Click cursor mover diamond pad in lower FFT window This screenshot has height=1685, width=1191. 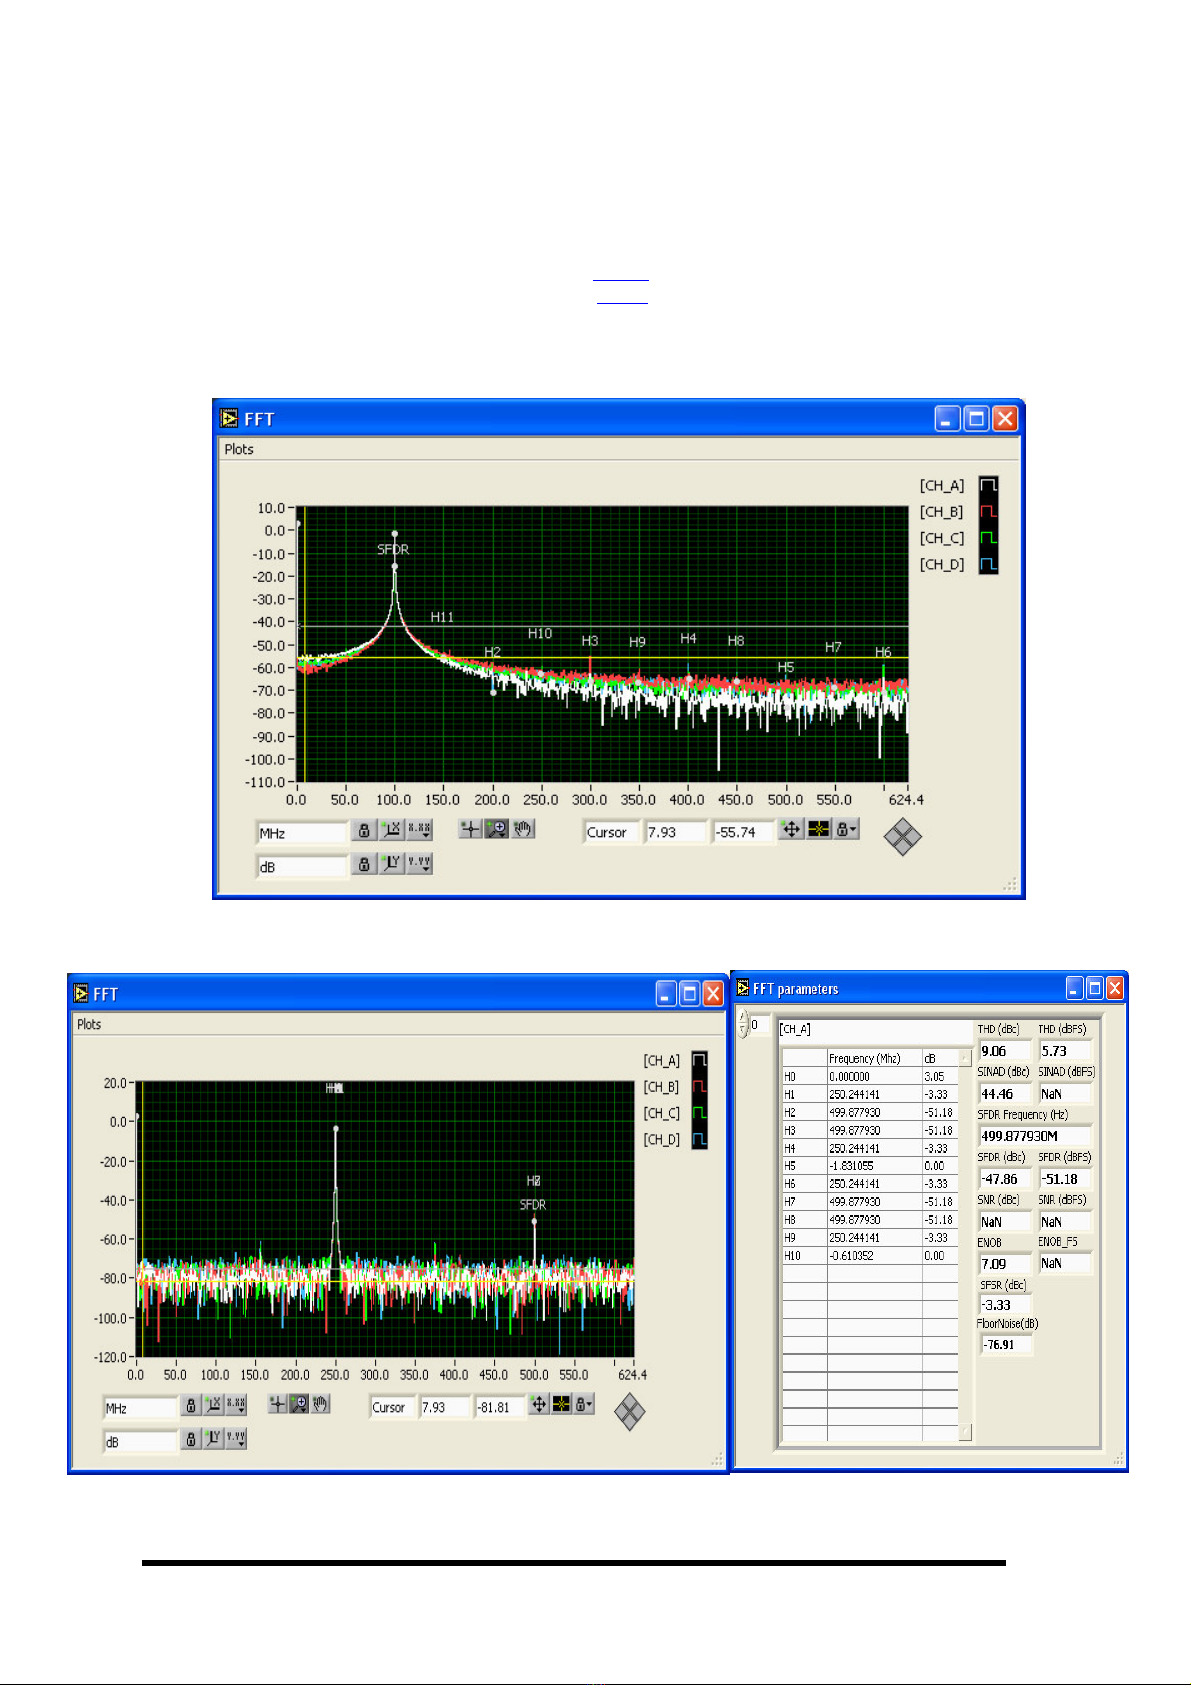[x=629, y=1412]
